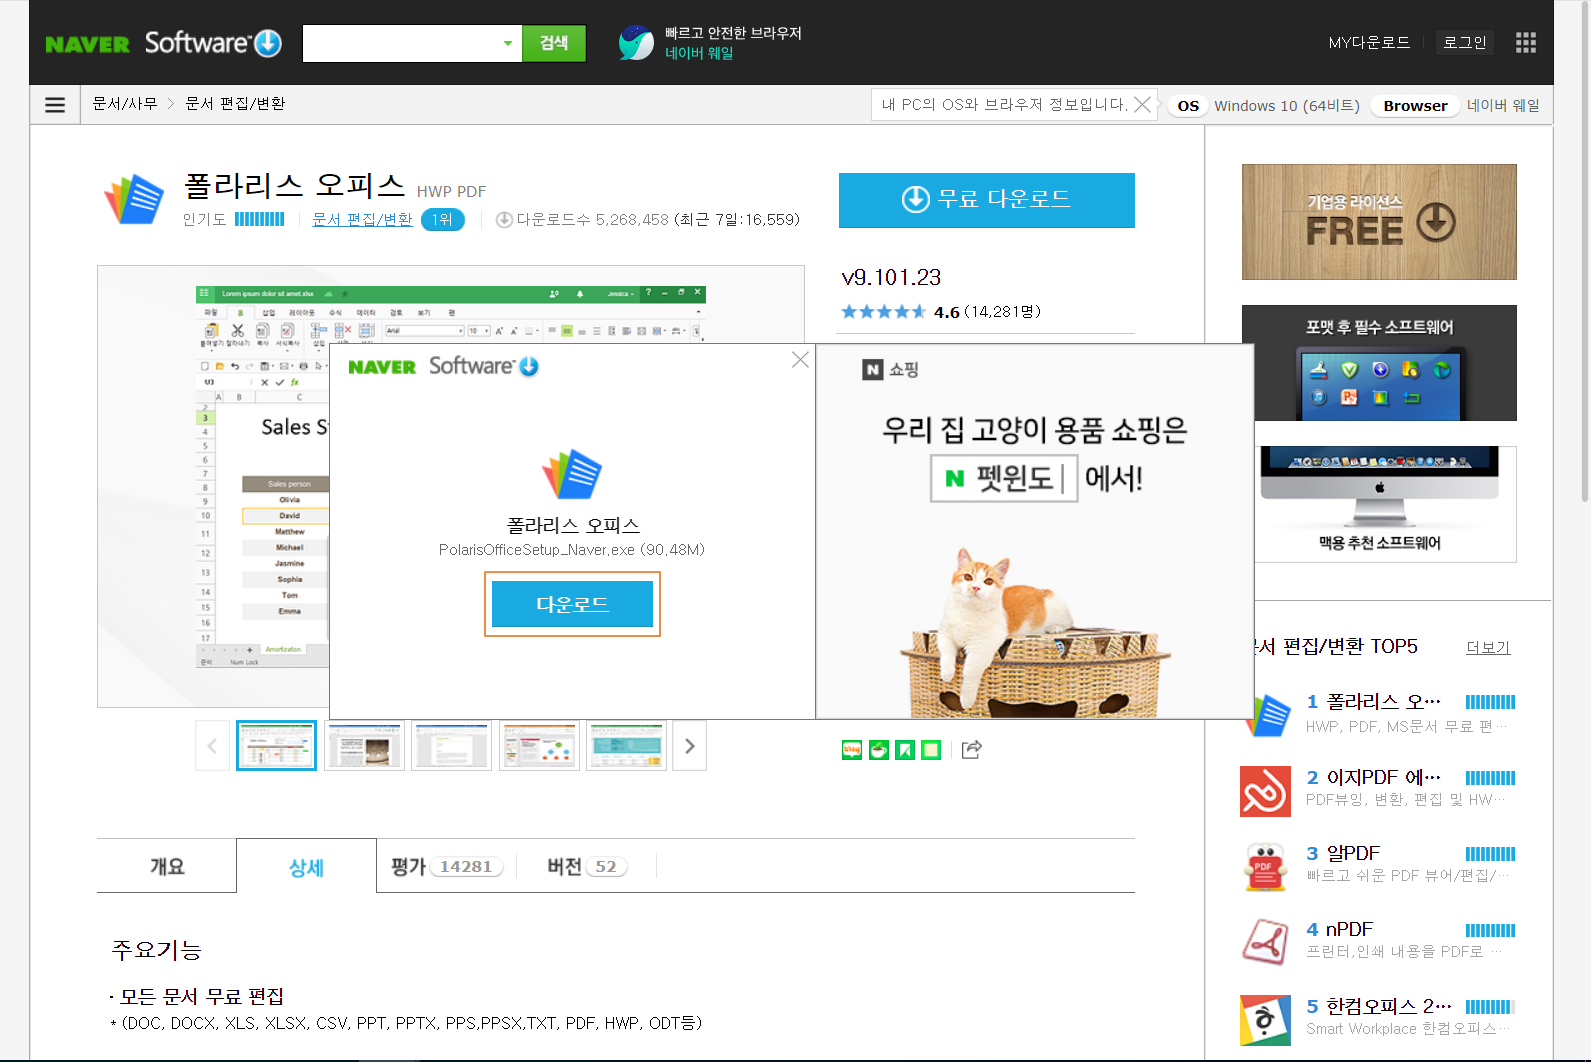1591x1062 pixels.
Task: Open 한컴오피스 2… entry in TOP5
Action: click(x=1388, y=1005)
